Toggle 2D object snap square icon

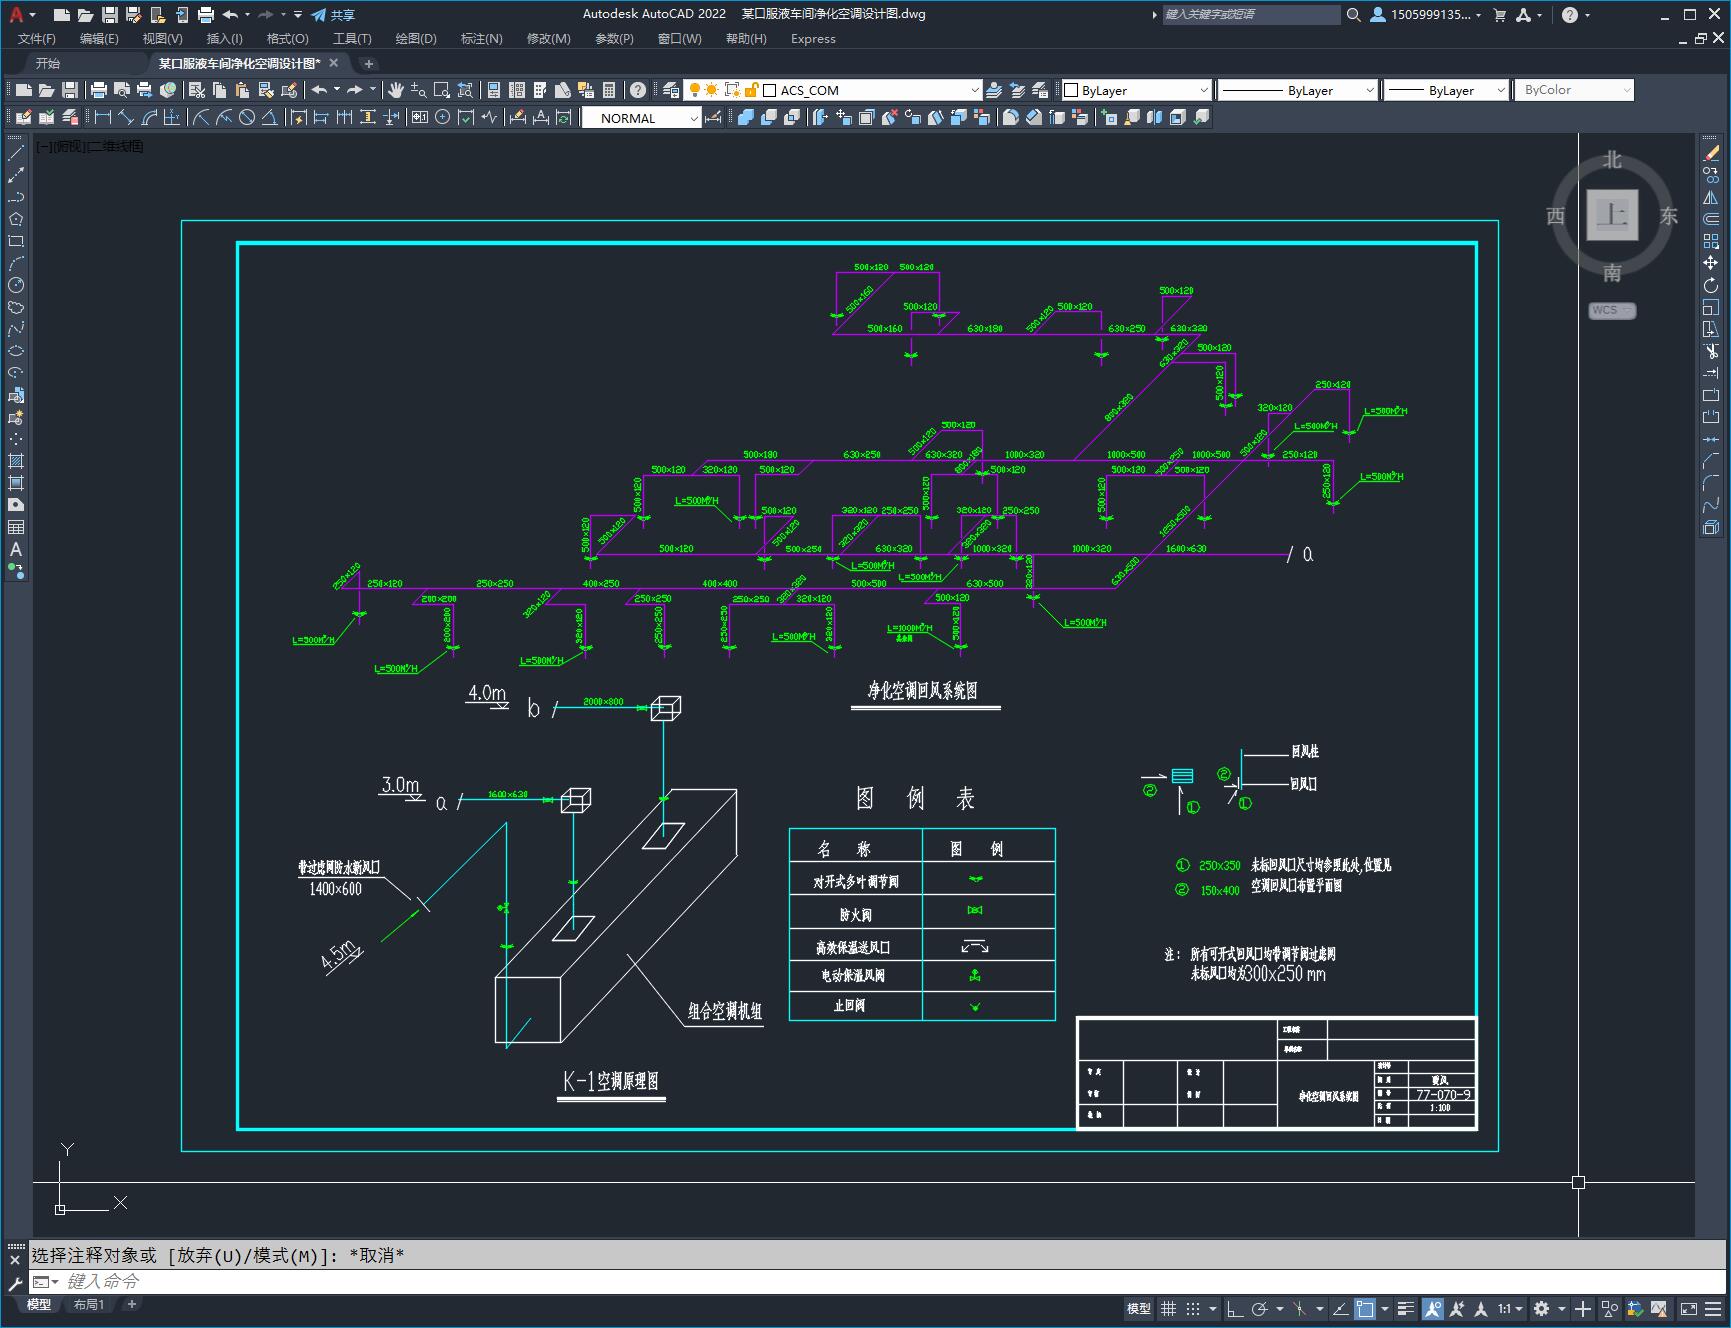pos(1365,1308)
